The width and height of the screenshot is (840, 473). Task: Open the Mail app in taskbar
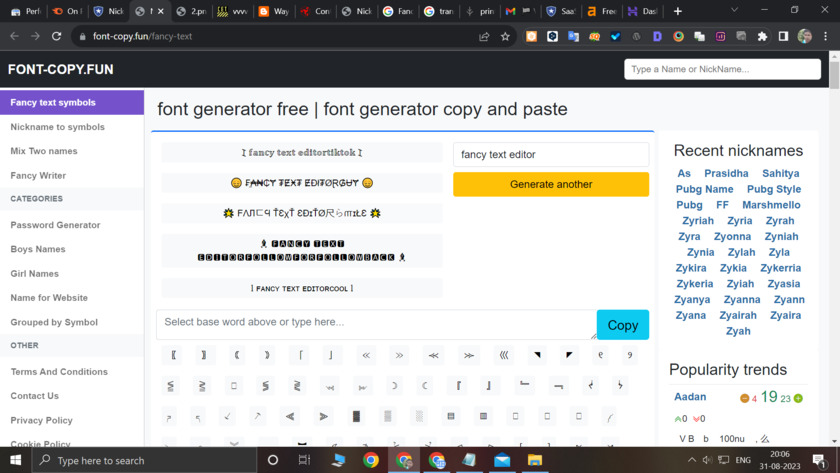(502, 460)
